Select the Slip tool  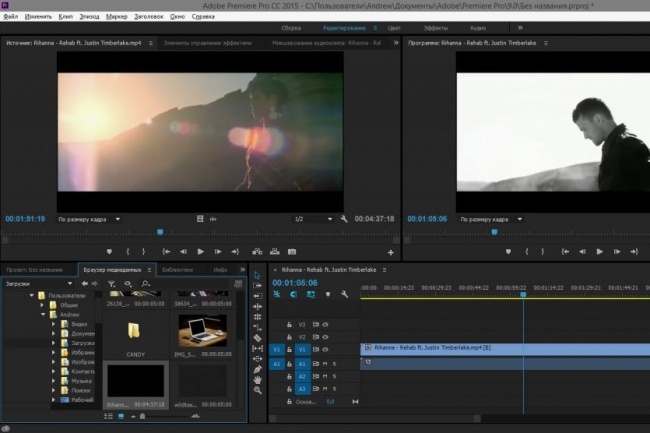pyautogui.click(x=257, y=348)
